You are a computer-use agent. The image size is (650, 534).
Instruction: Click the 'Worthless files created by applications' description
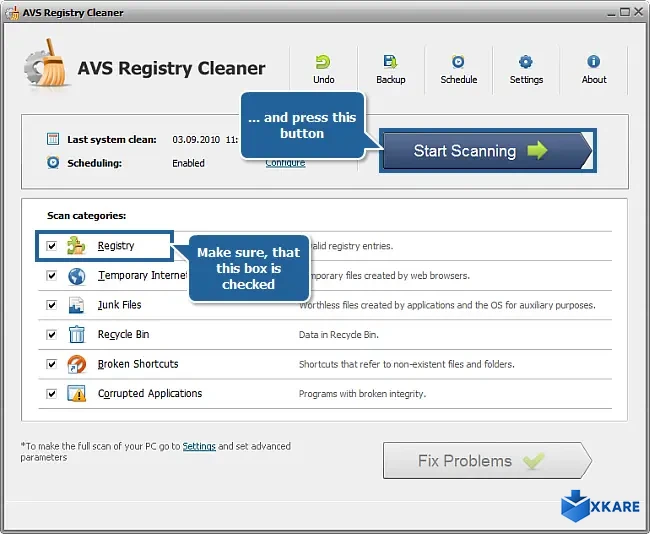[447, 306]
